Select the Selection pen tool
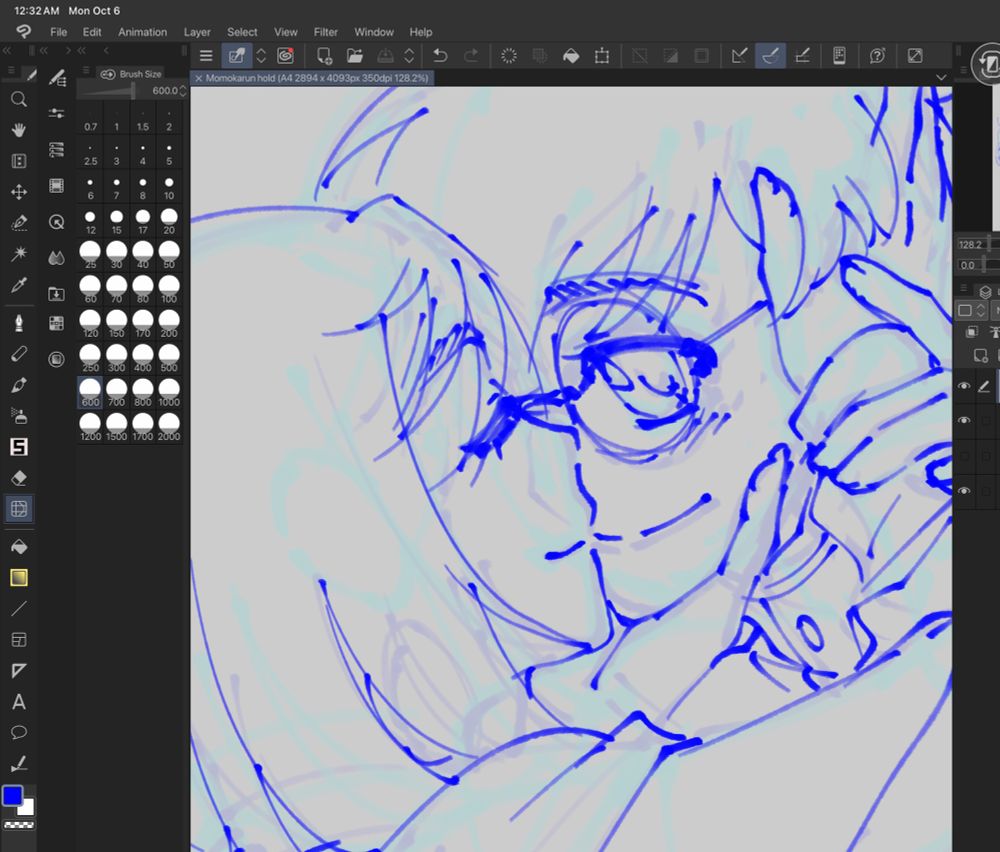The image size is (1000, 852). tap(18, 223)
